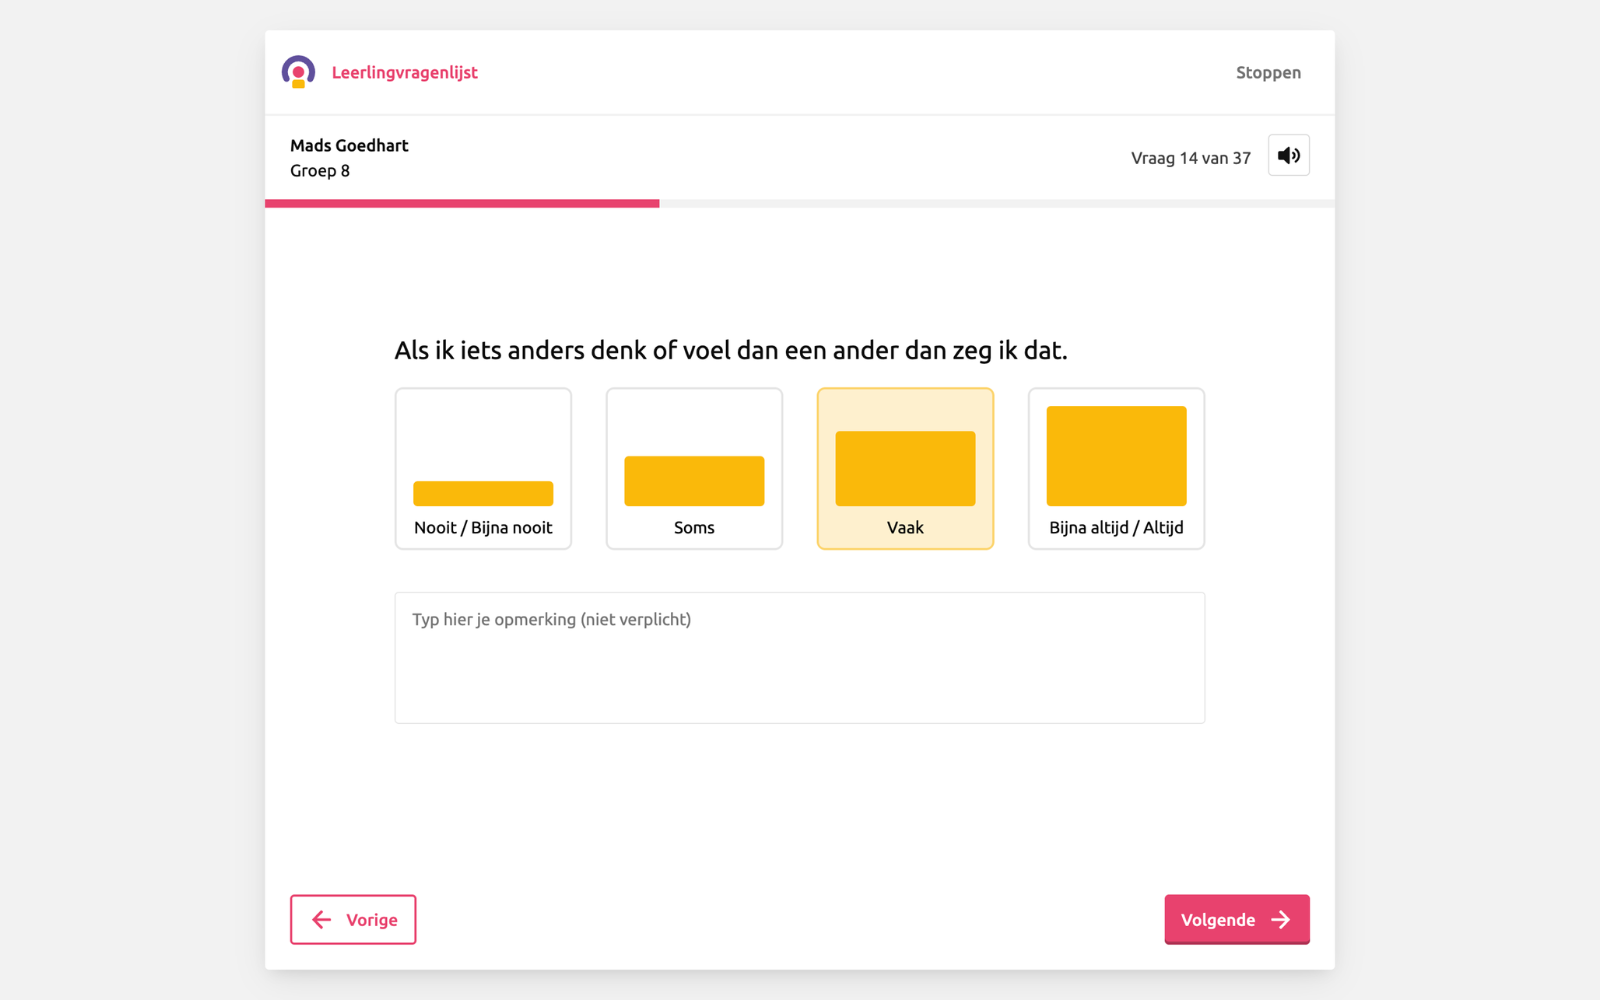
Task: Click the Leerlingvragenlijst logo icon
Action: click(298, 71)
